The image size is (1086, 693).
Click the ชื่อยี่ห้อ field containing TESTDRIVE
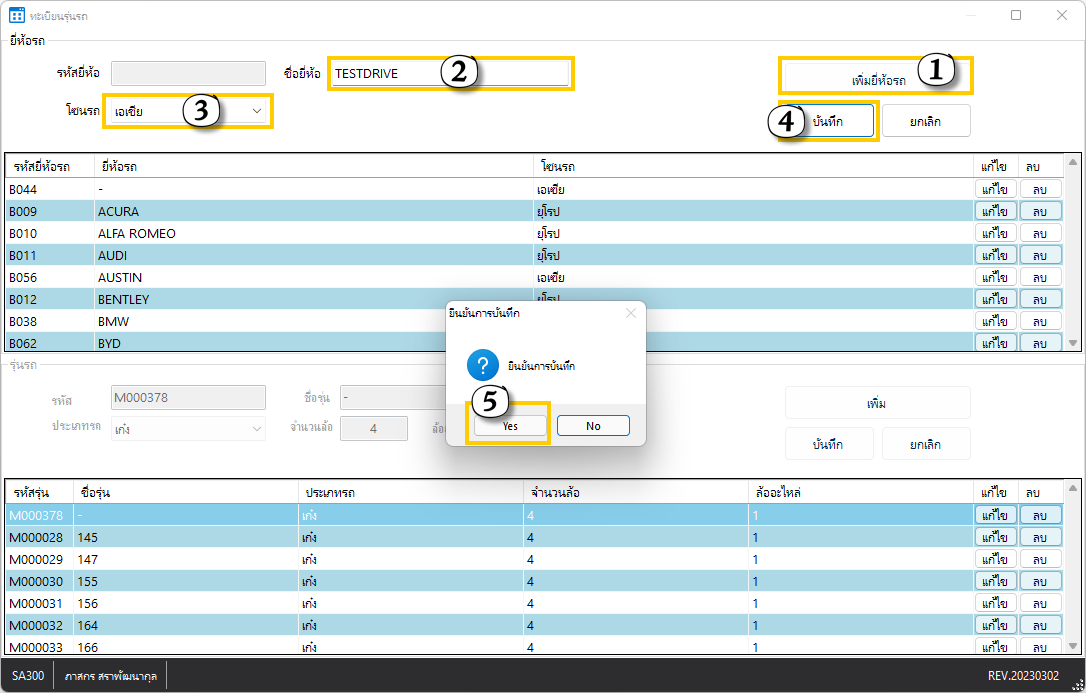(x=450, y=73)
